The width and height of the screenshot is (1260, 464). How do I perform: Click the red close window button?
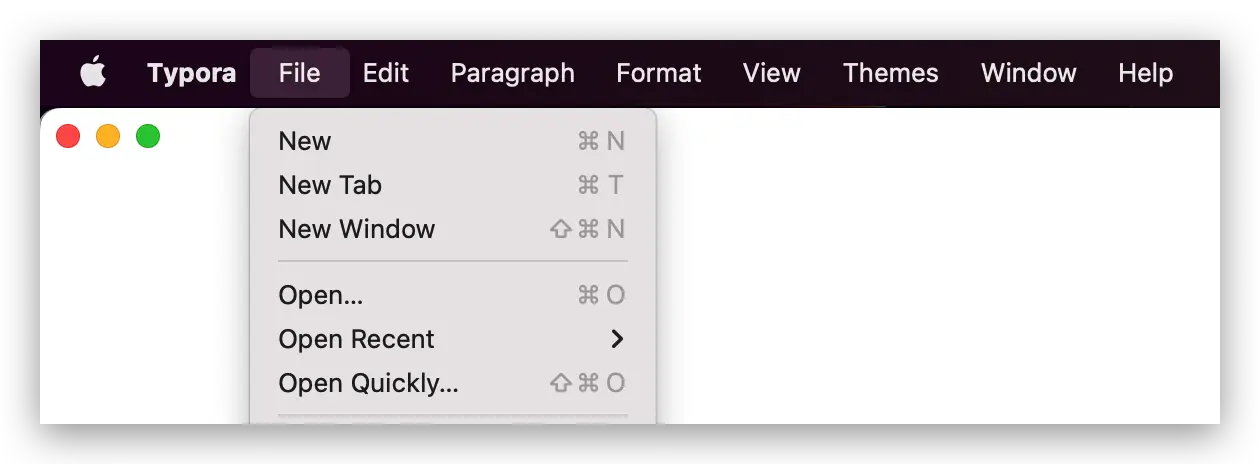tap(68, 136)
